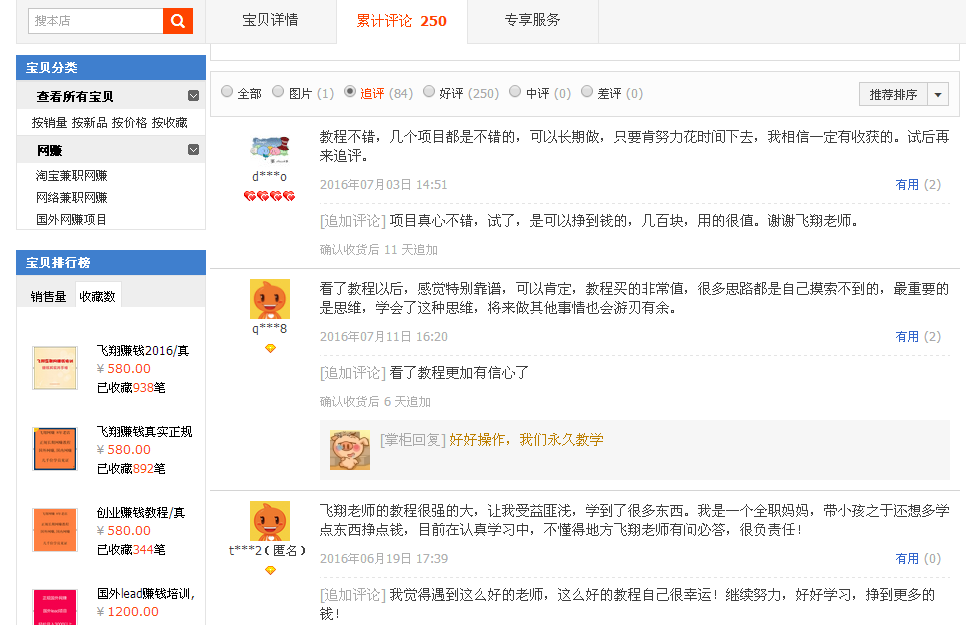The width and height of the screenshot is (966, 625).
Task: Switch to the 专享服务 tab
Action: coord(532,20)
